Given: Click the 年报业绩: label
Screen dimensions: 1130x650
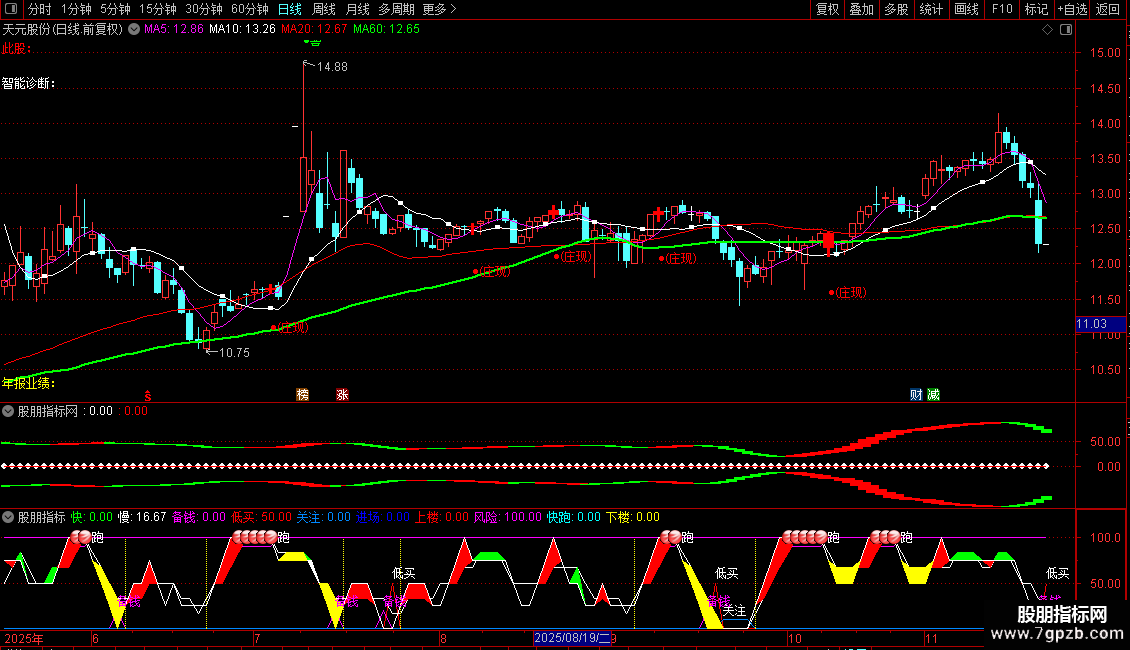Looking at the screenshot, I should click(x=29, y=383).
